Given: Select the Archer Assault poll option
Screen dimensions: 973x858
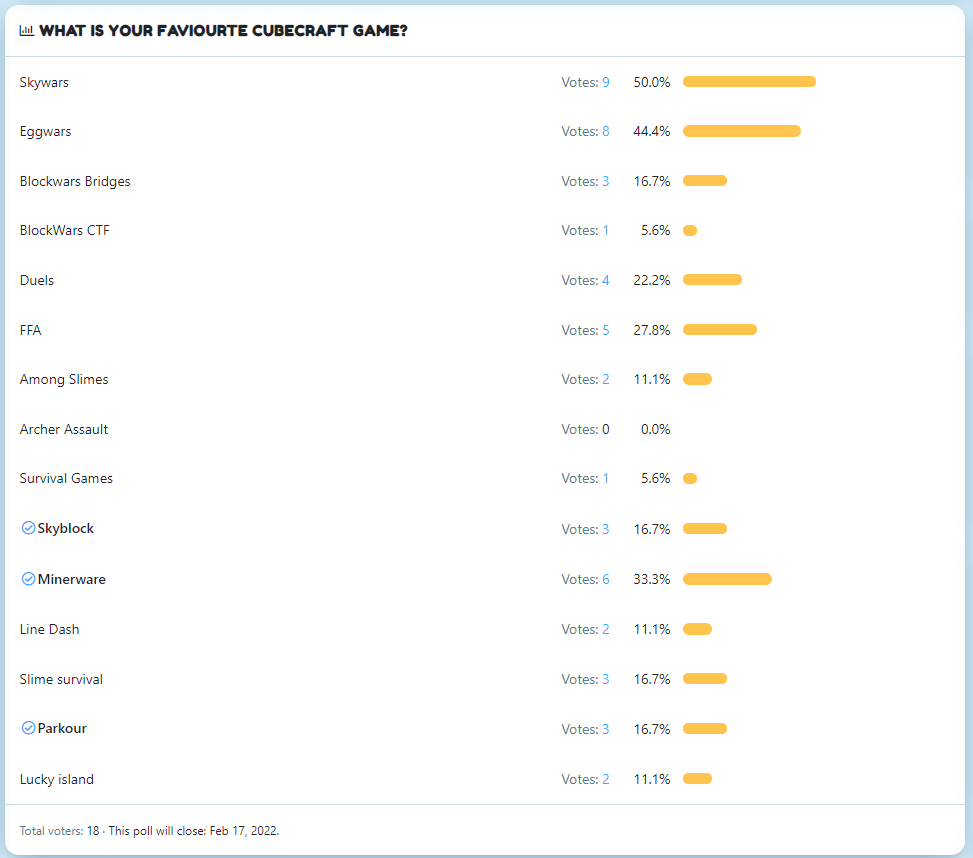Looking at the screenshot, I should coord(63,429).
